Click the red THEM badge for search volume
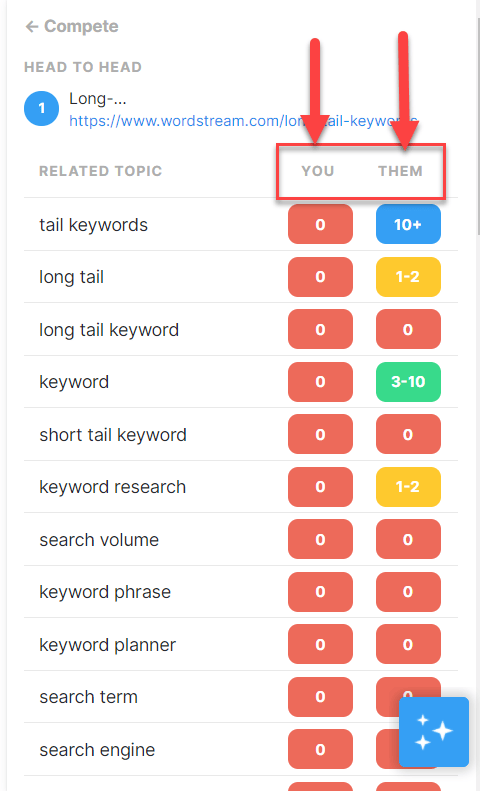The width and height of the screenshot is (480, 791). 408,539
